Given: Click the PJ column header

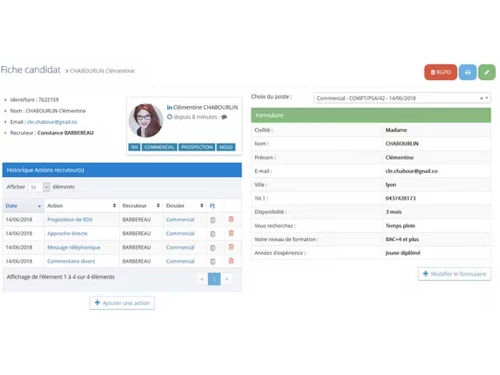Looking at the screenshot, I should (212, 206).
